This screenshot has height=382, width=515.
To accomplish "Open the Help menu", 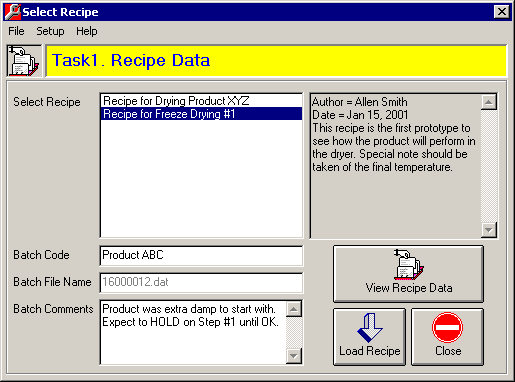I will click(x=87, y=31).
